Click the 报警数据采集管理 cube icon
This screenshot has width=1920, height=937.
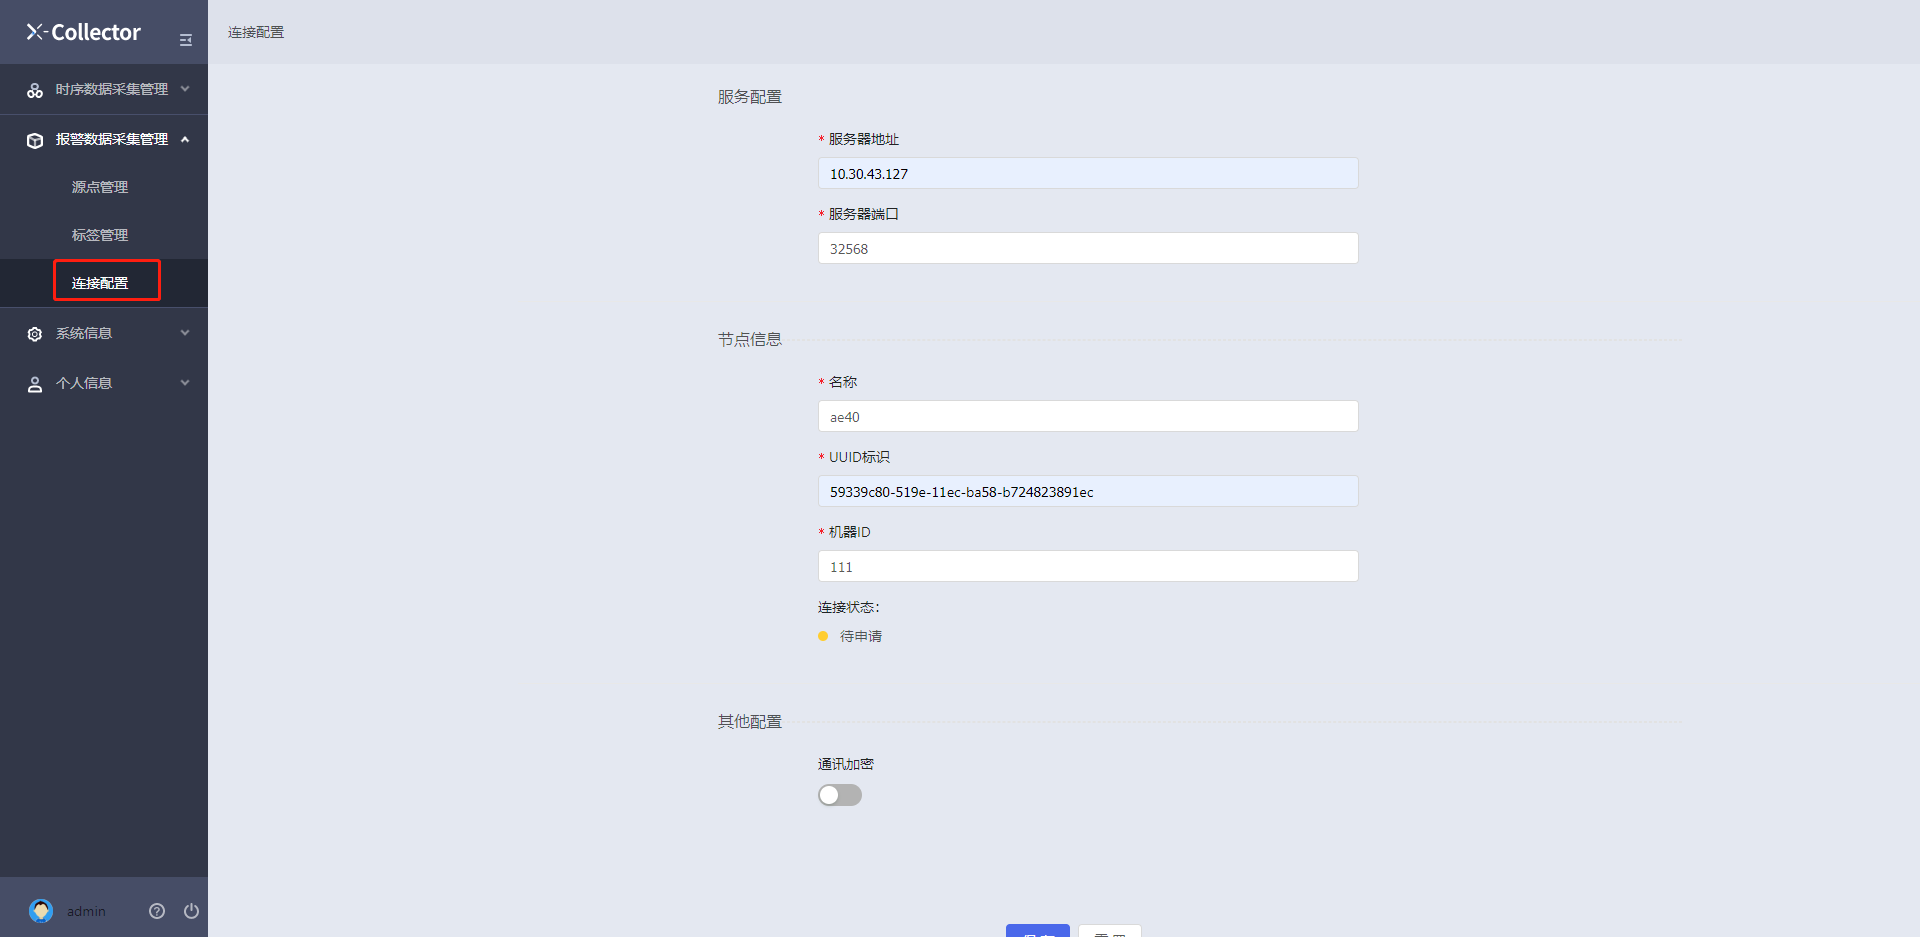point(35,140)
